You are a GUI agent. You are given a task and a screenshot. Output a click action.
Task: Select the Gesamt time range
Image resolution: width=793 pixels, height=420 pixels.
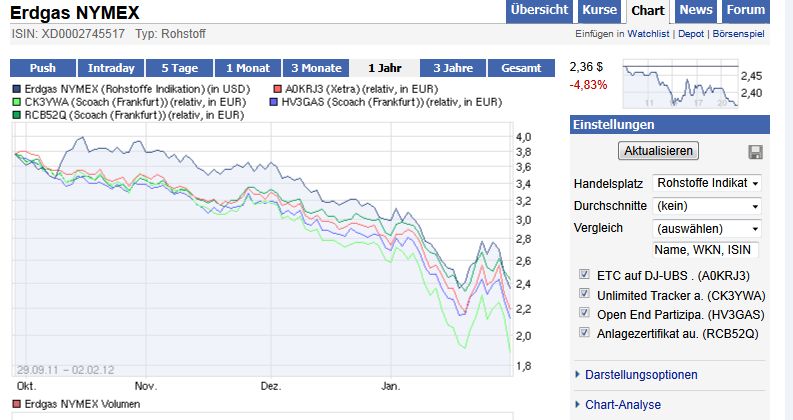[x=521, y=68]
